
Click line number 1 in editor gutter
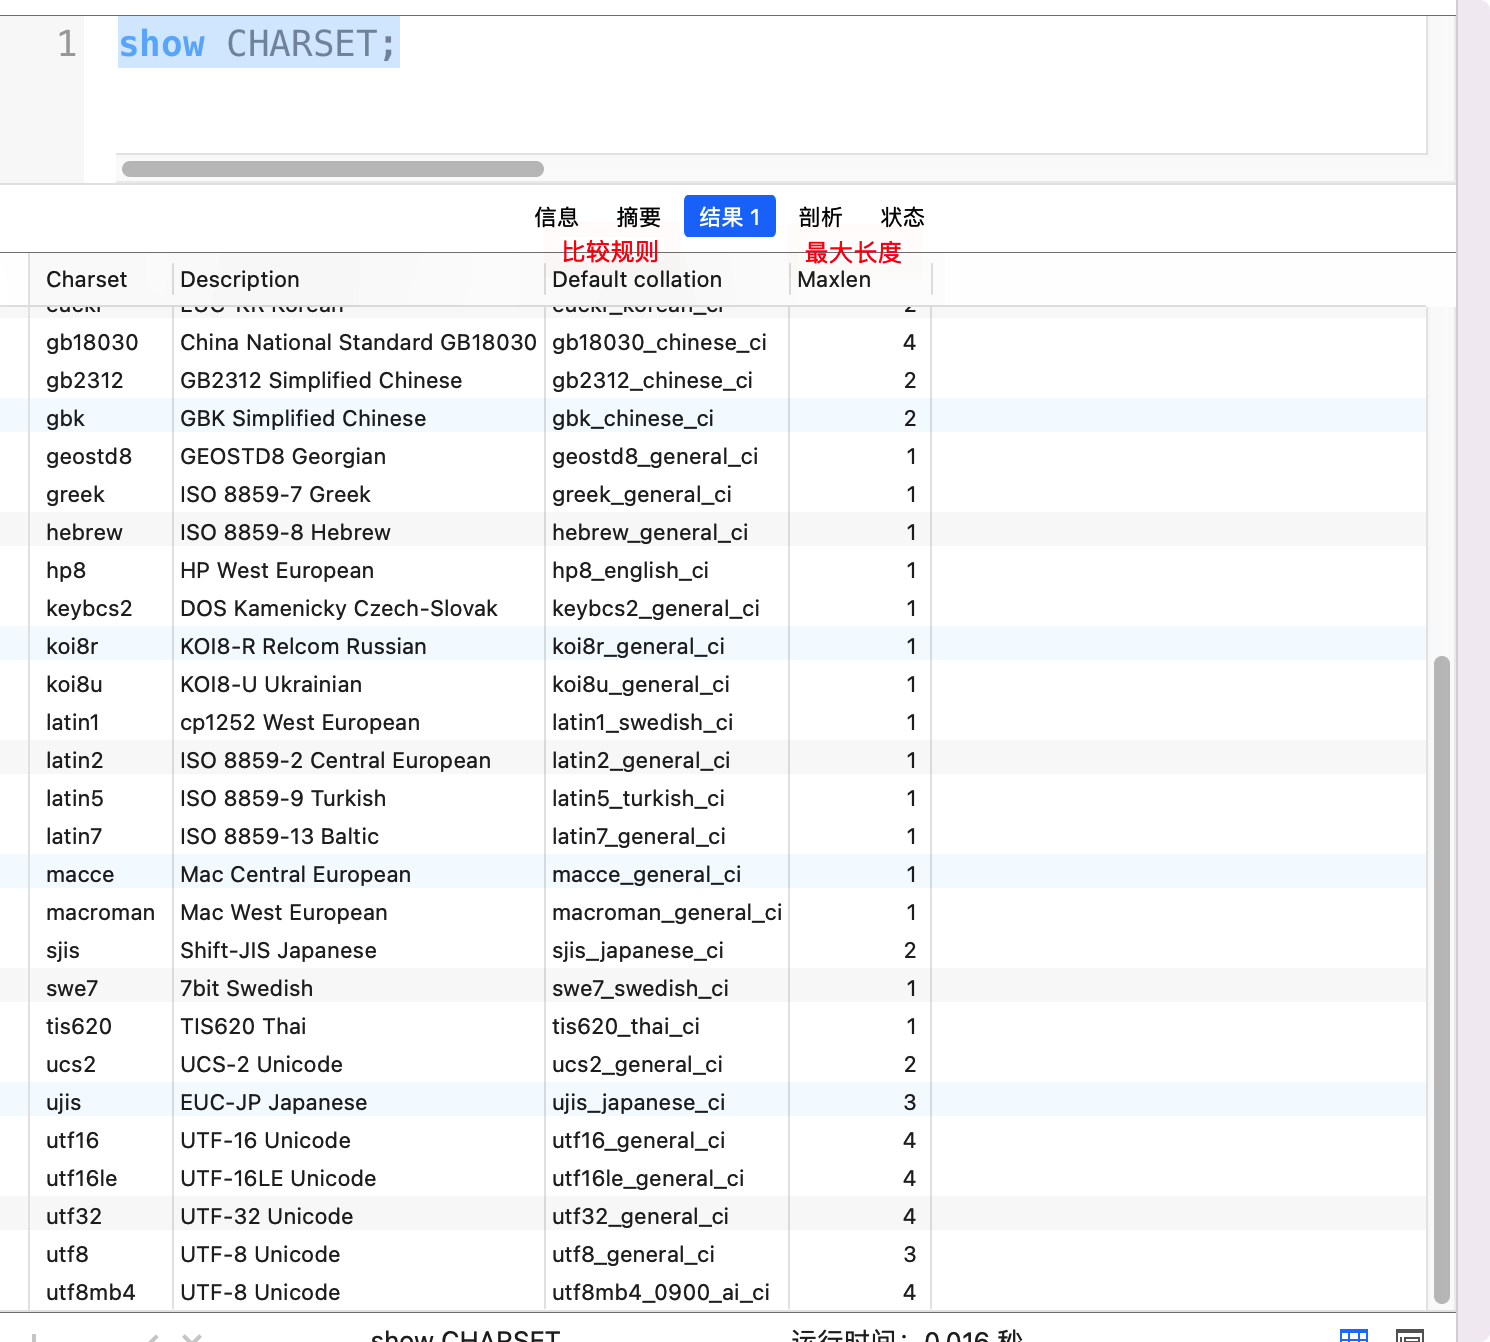(66, 44)
